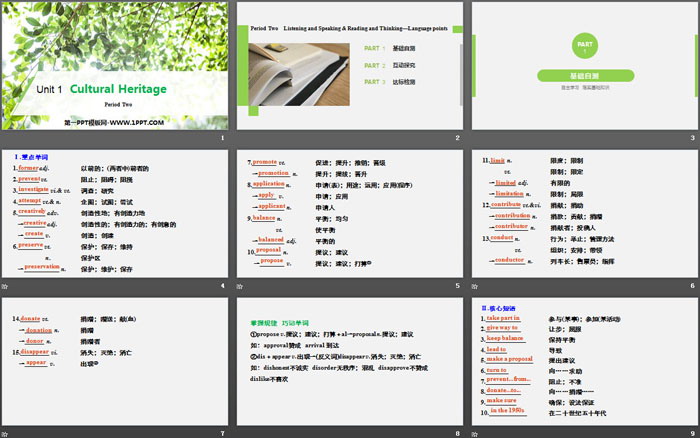Click the green 基础自测 banner on slide 3
The image size is (700, 438).
(x=587, y=76)
